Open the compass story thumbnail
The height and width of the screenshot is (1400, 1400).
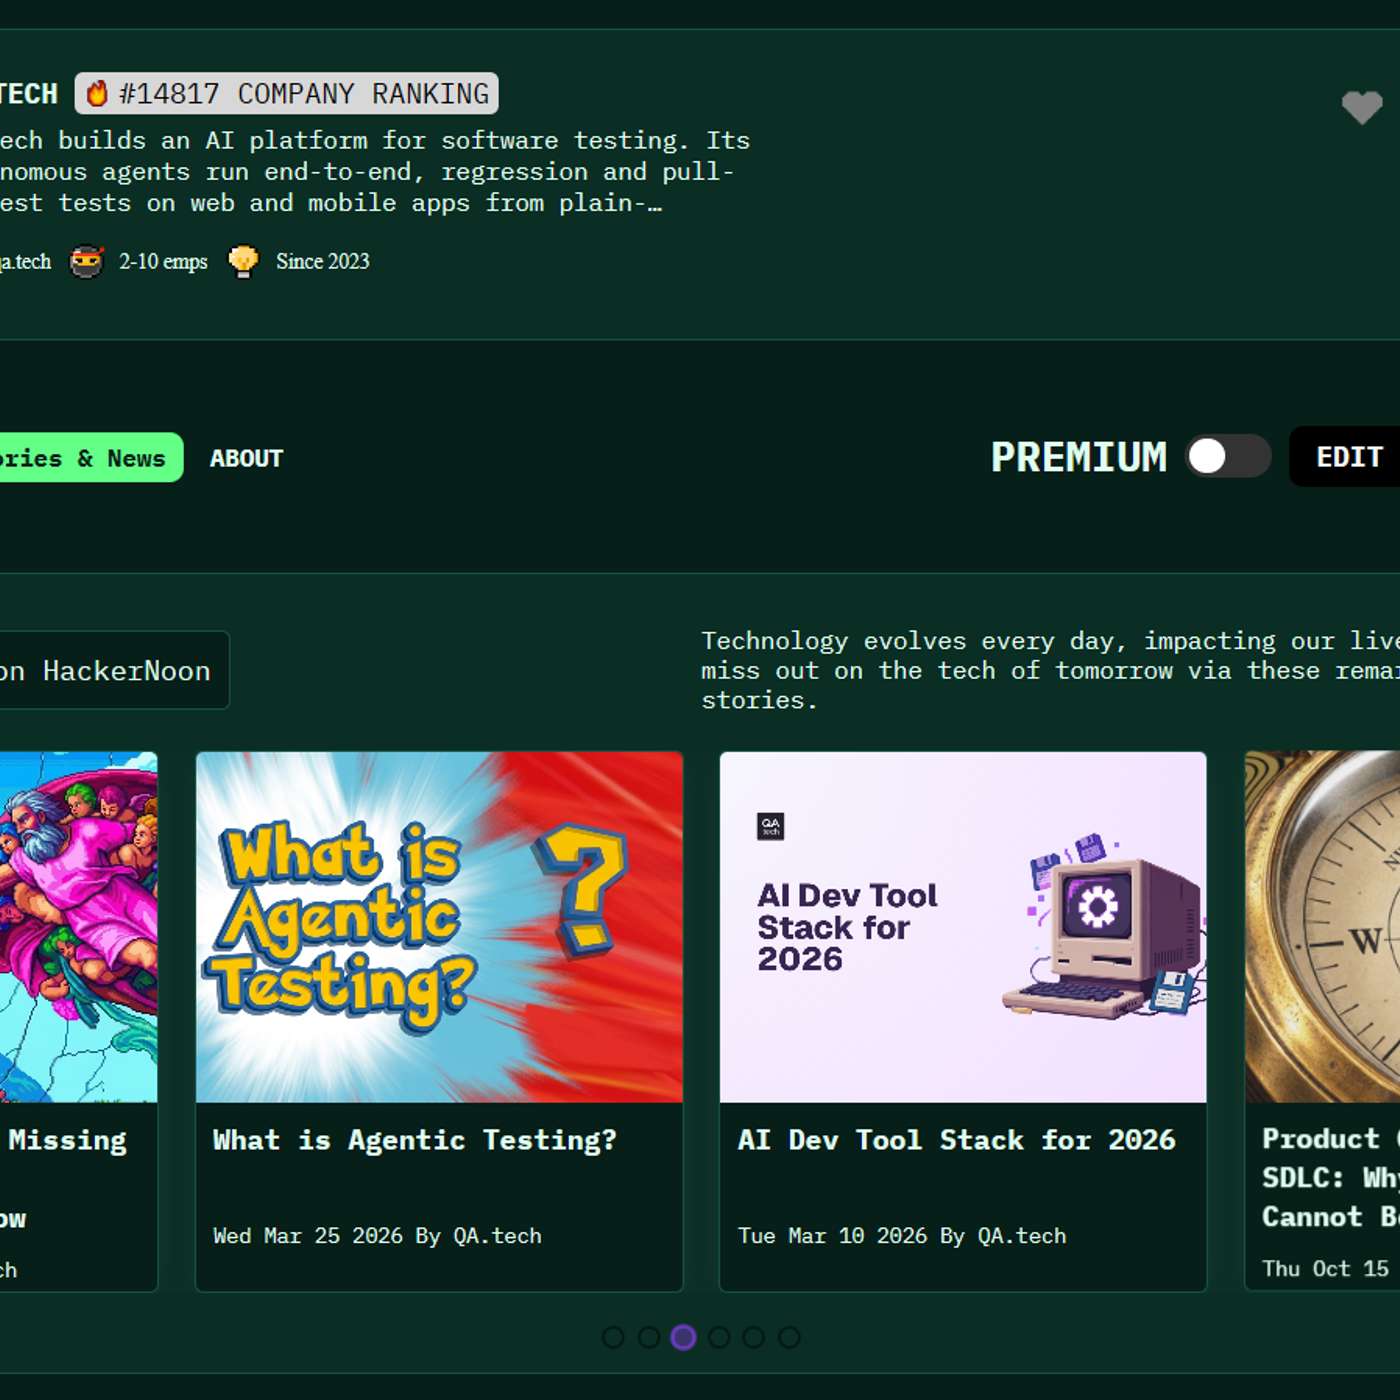[x=1322, y=927]
